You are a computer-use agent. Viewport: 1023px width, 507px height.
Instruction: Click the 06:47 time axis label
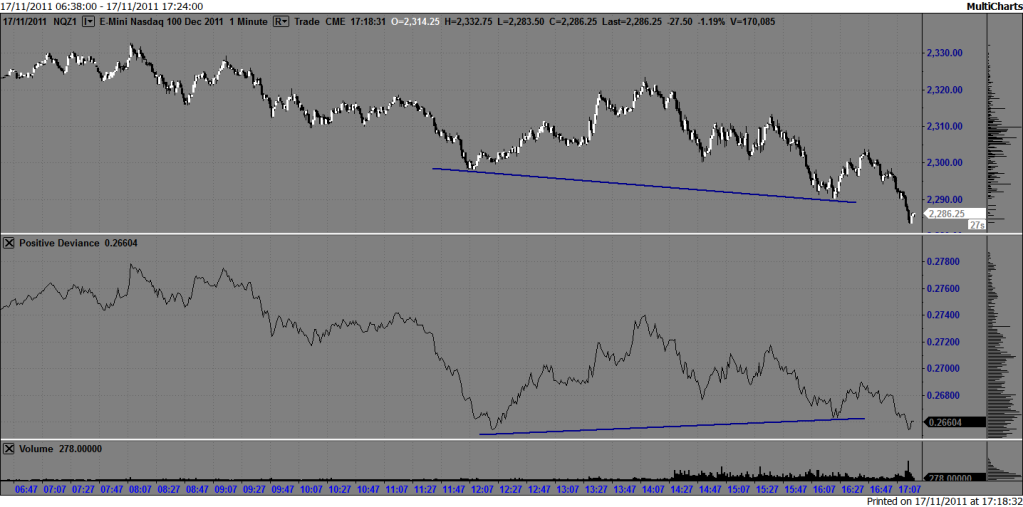(29, 490)
